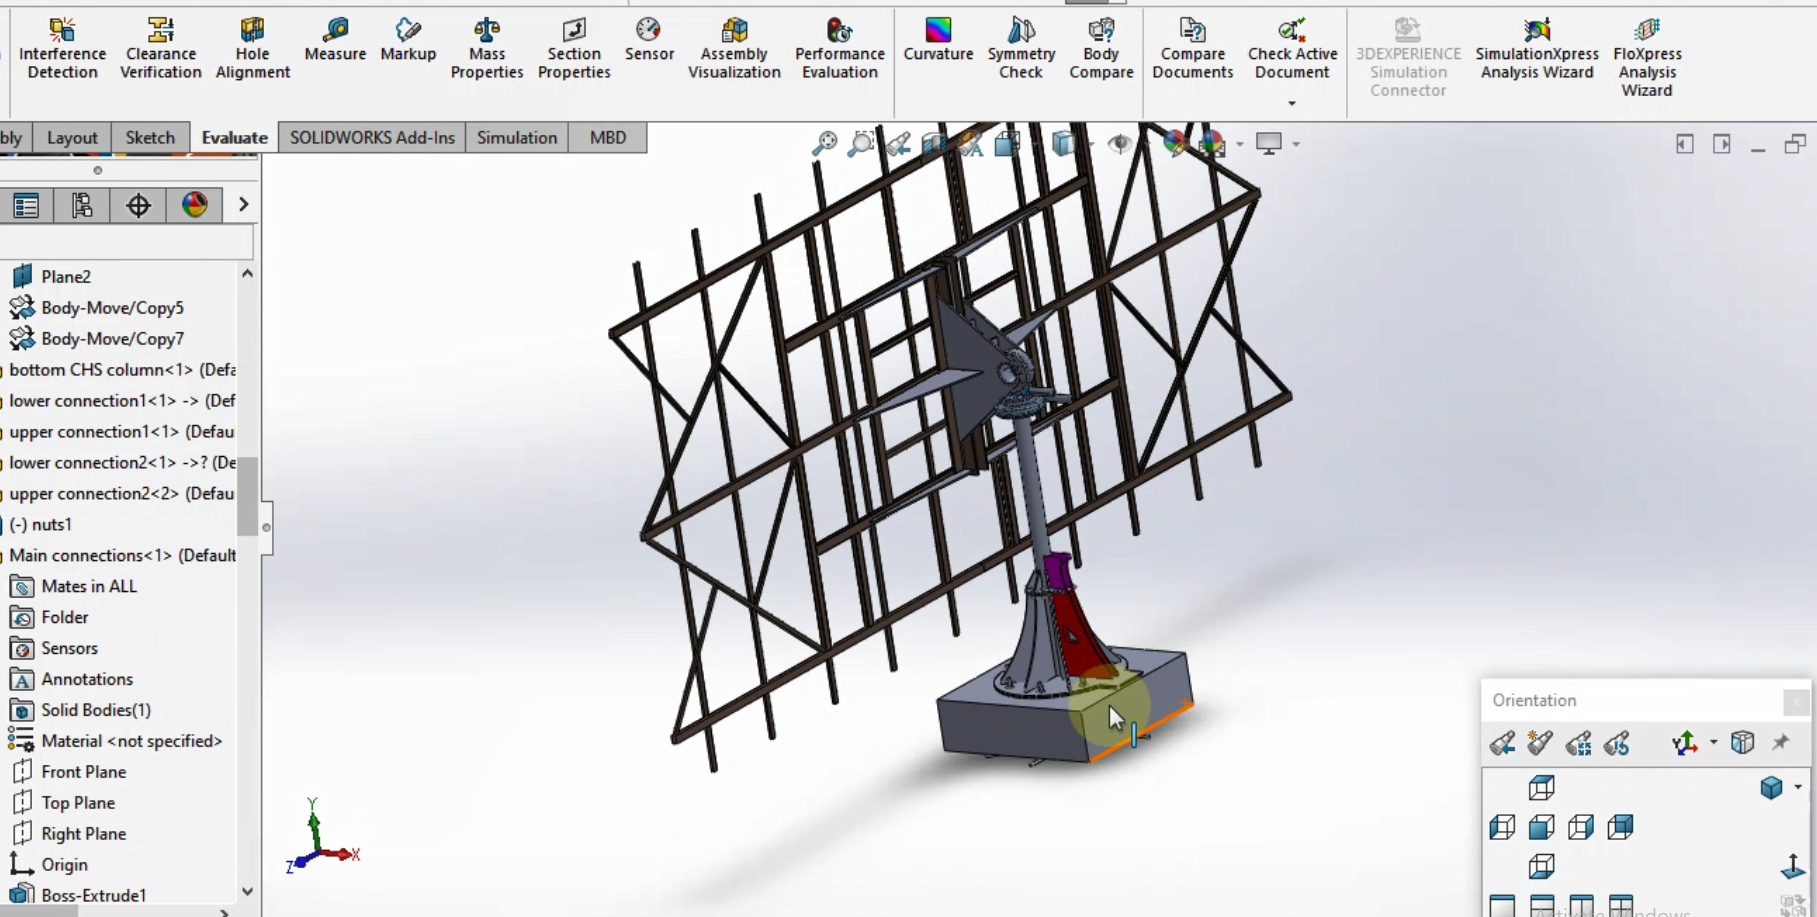
Task: Toggle View Selector cube in Orientation panel
Action: point(1743,742)
